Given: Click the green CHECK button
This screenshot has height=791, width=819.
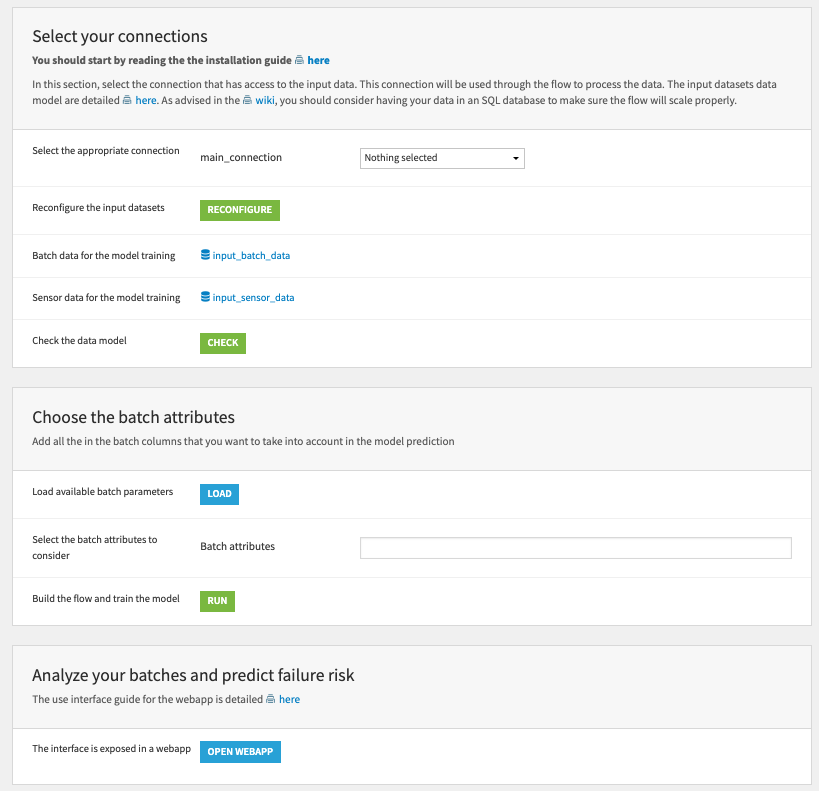Looking at the screenshot, I should [x=222, y=342].
